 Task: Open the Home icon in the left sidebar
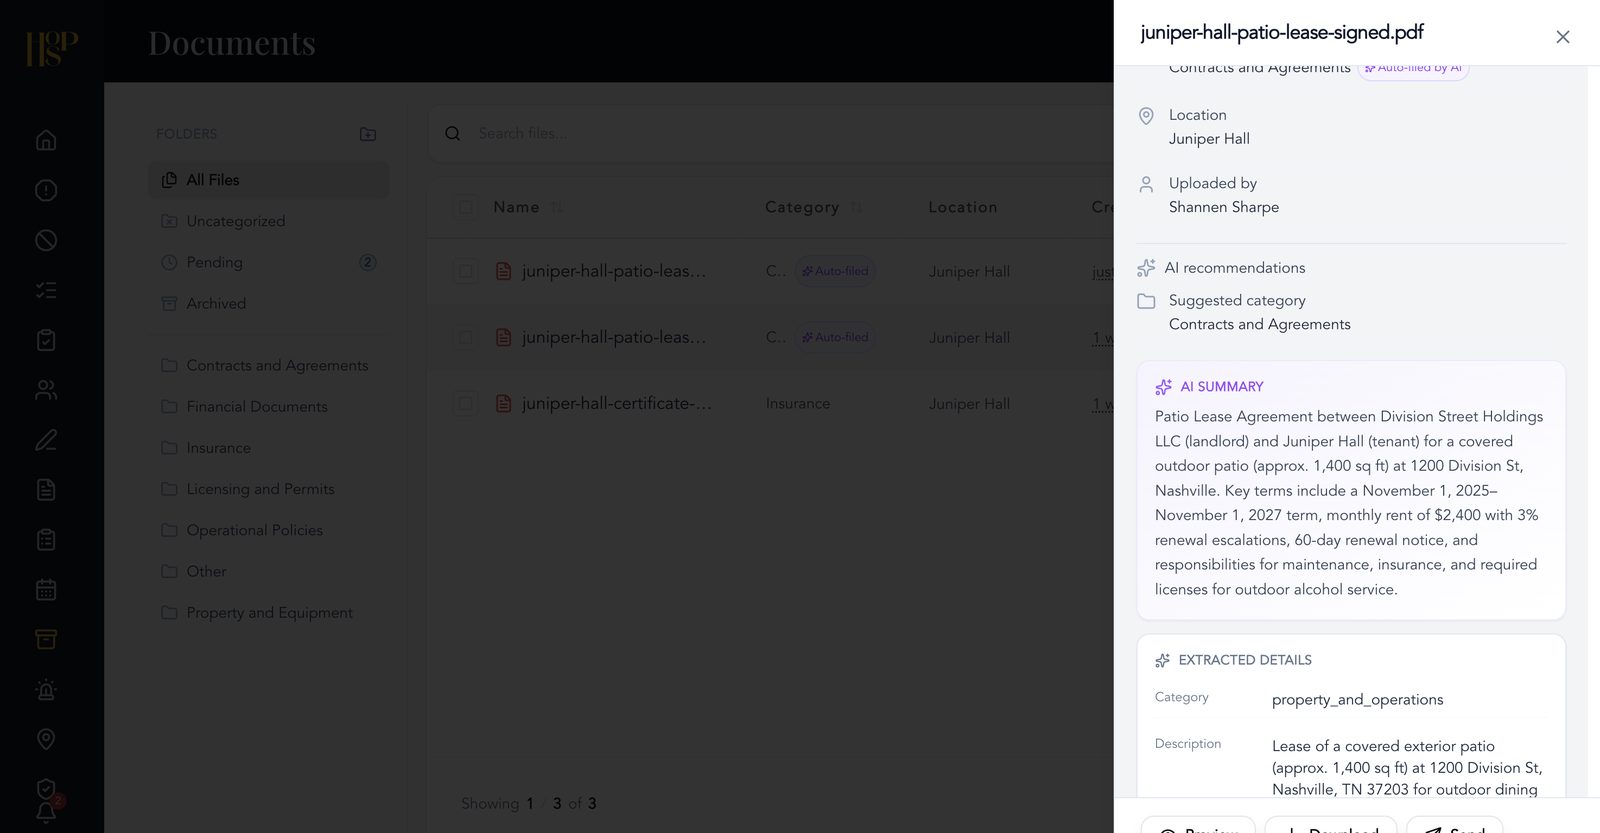[x=46, y=140]
